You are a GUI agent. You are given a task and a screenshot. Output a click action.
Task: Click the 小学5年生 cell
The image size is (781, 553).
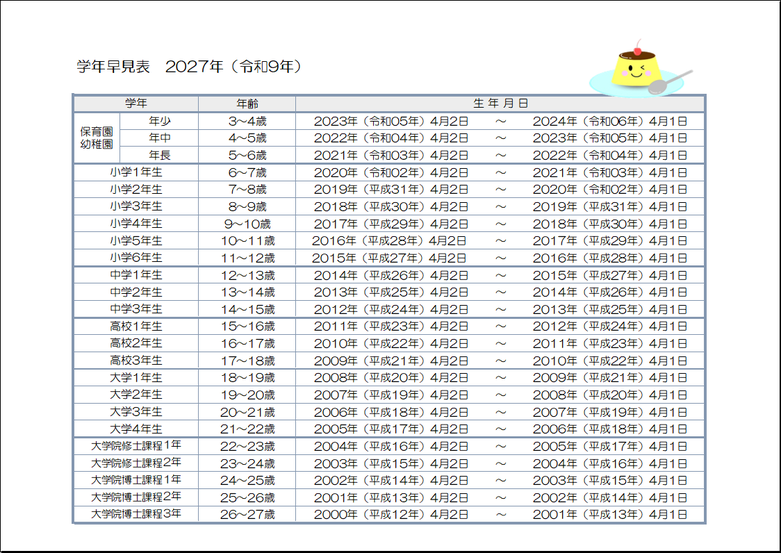pyautogui.click(x=136, y=241)
